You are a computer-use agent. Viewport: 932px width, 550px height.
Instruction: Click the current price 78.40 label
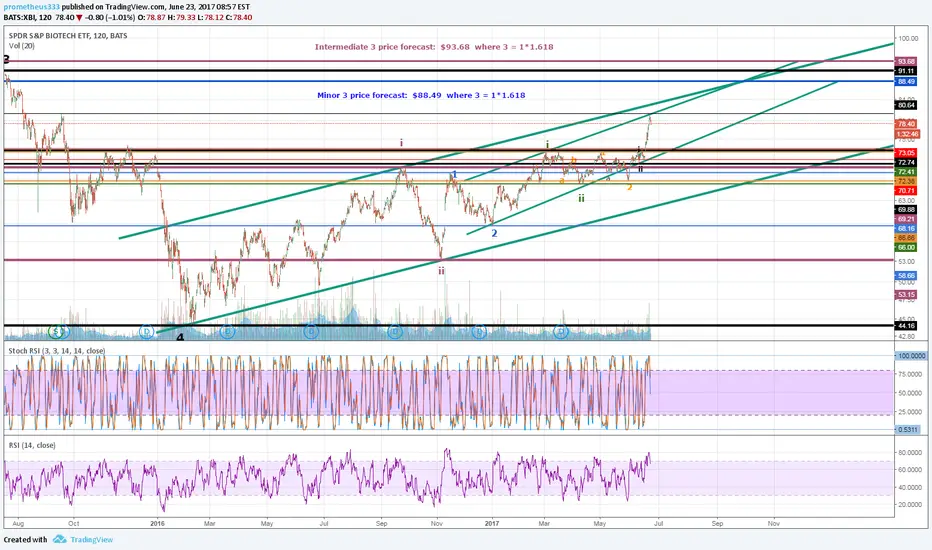[x=906, y=124]
